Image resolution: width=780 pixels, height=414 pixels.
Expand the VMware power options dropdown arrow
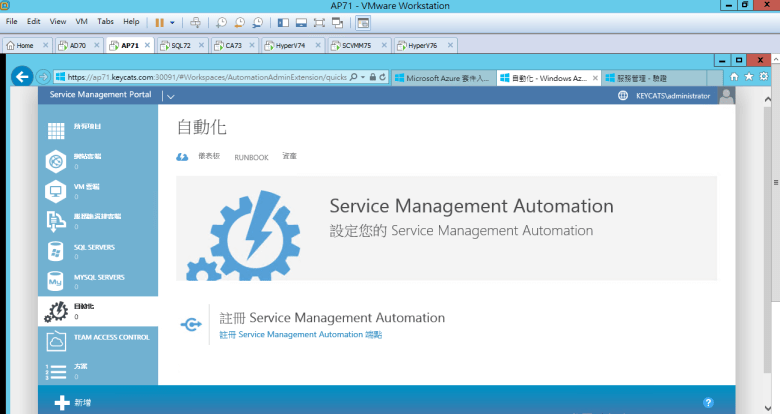(172, 21)
